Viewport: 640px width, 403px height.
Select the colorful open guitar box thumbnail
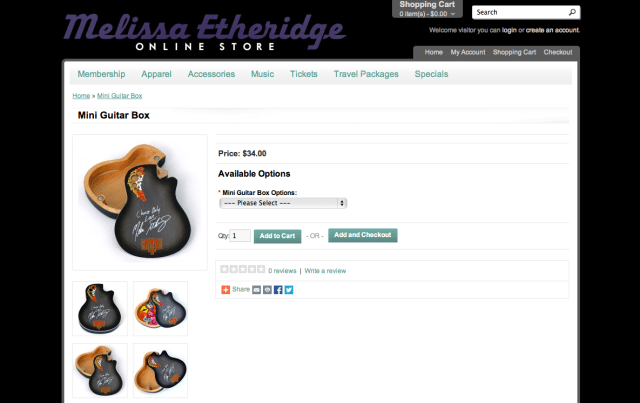[160, 308]
